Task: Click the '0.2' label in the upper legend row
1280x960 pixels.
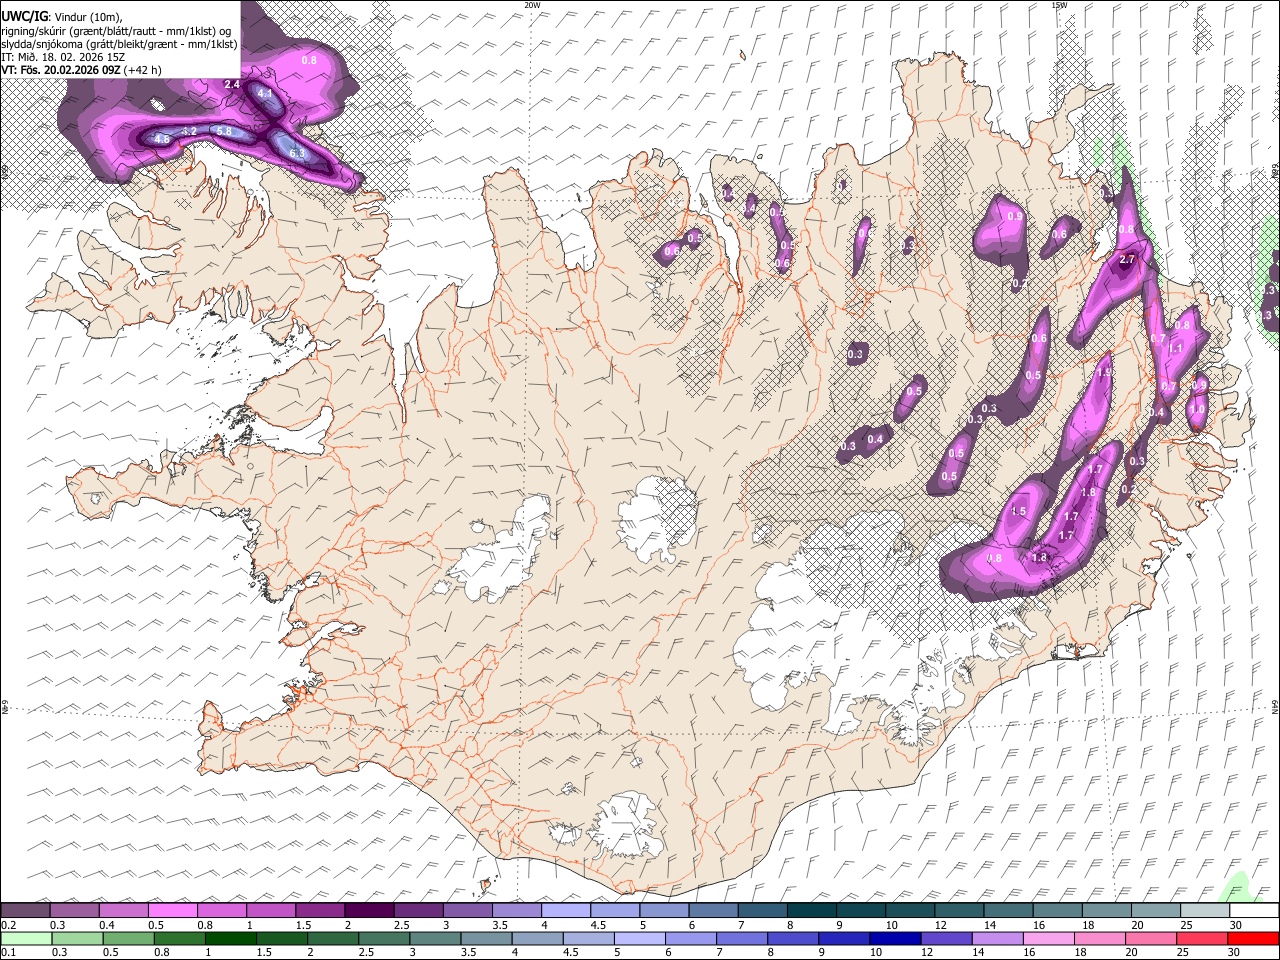Action: tap(9, 925)
